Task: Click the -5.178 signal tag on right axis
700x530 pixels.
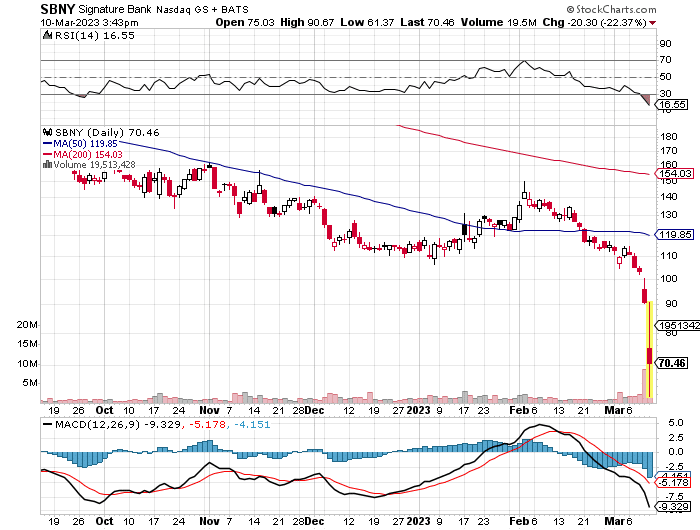Action: point(674,483)
